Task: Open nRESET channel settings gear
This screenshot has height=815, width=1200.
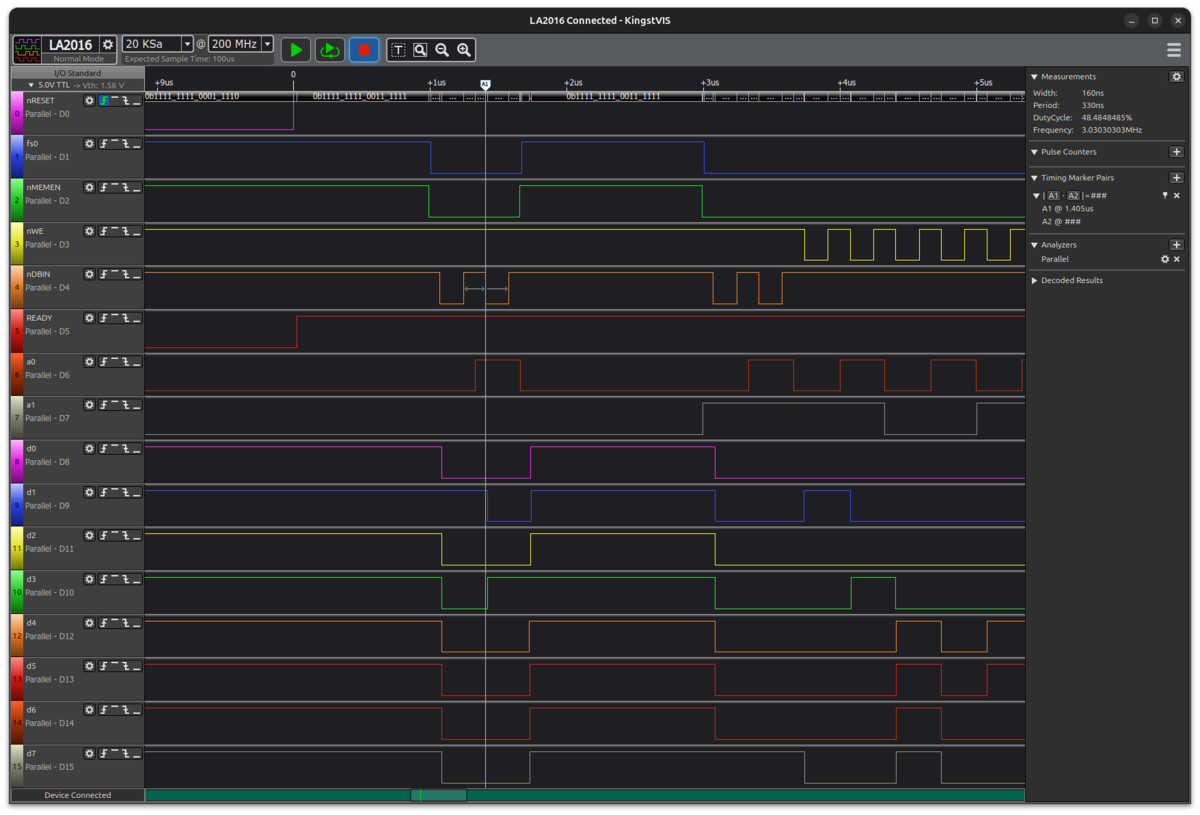Action: point(89,101)
